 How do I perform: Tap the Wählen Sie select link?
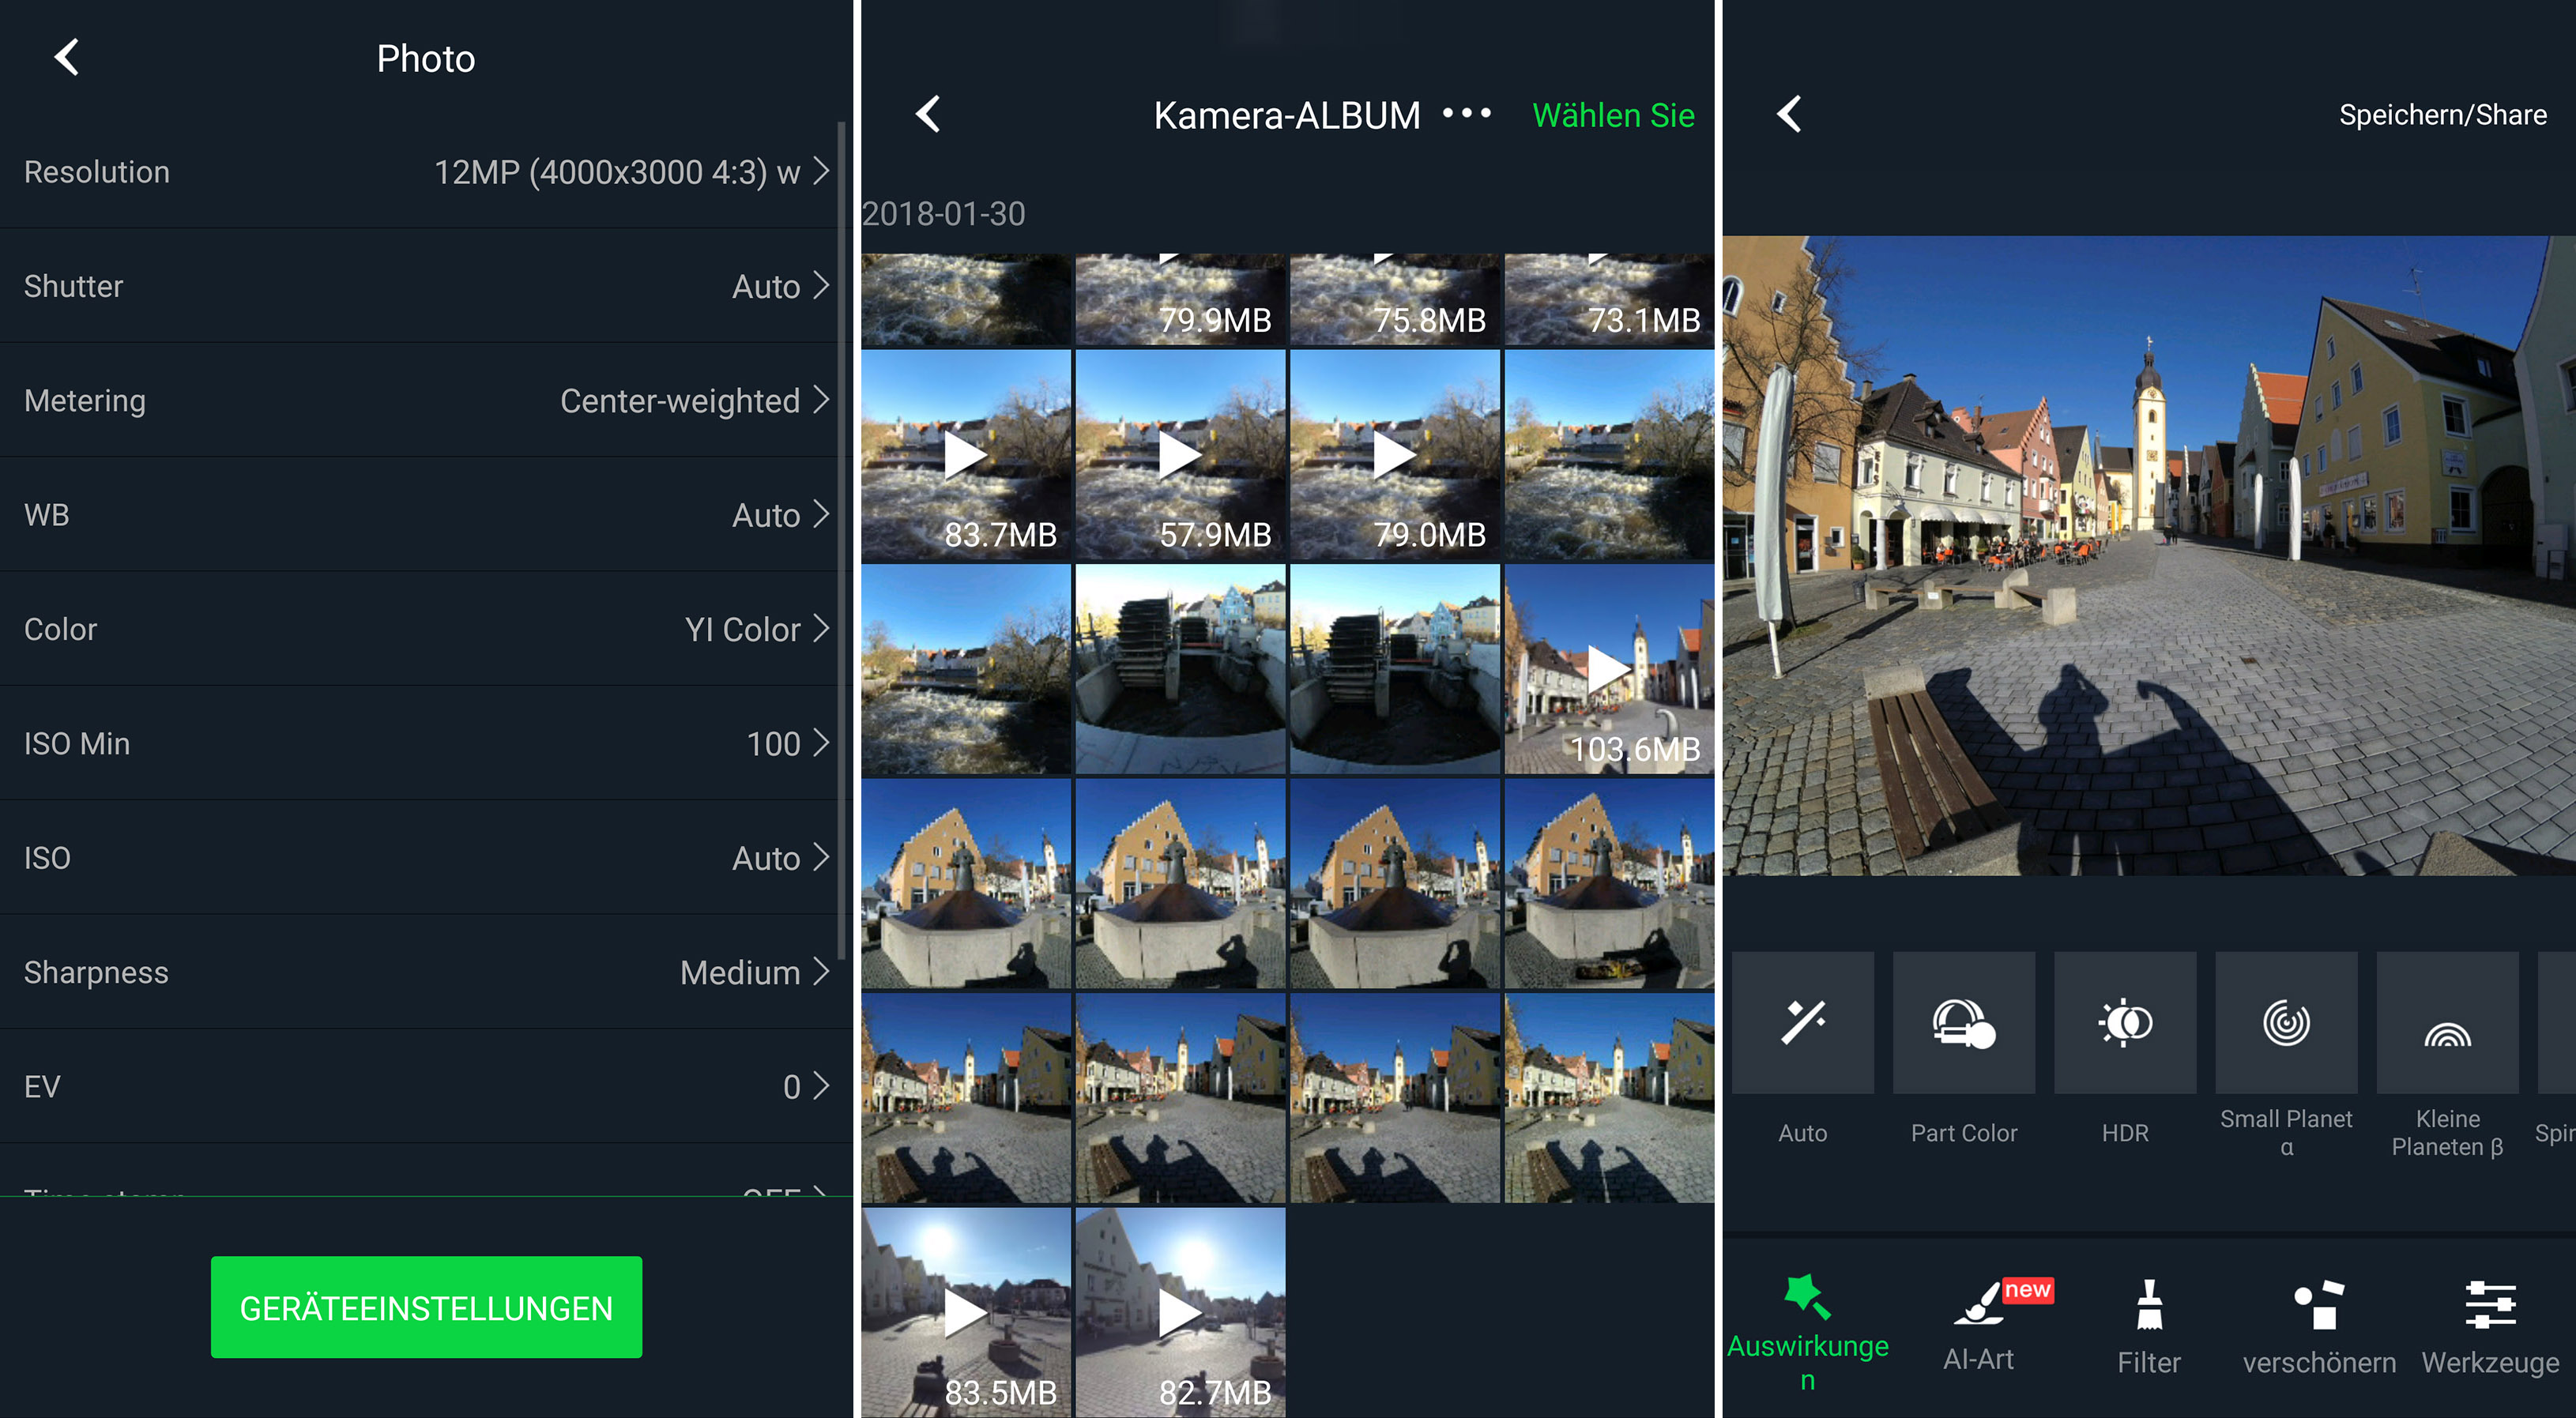pos(1612,115)
